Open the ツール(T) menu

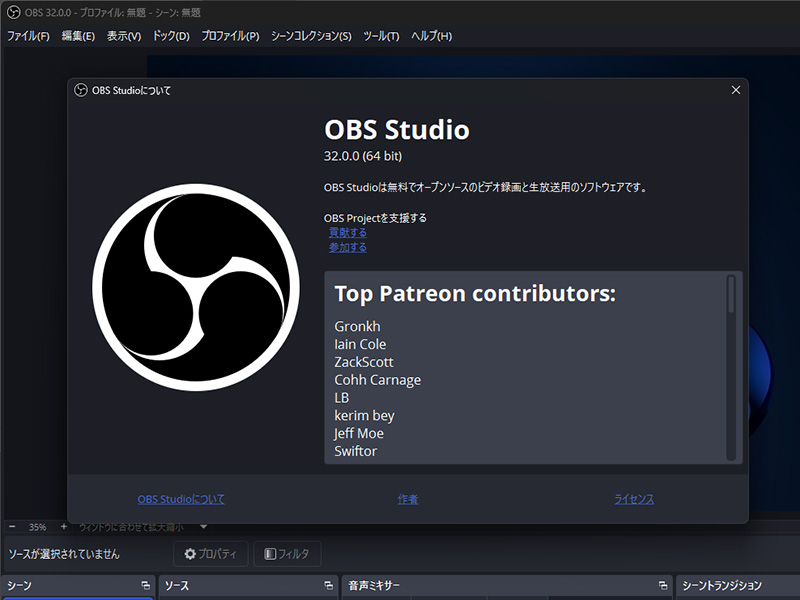coord(381,36)
